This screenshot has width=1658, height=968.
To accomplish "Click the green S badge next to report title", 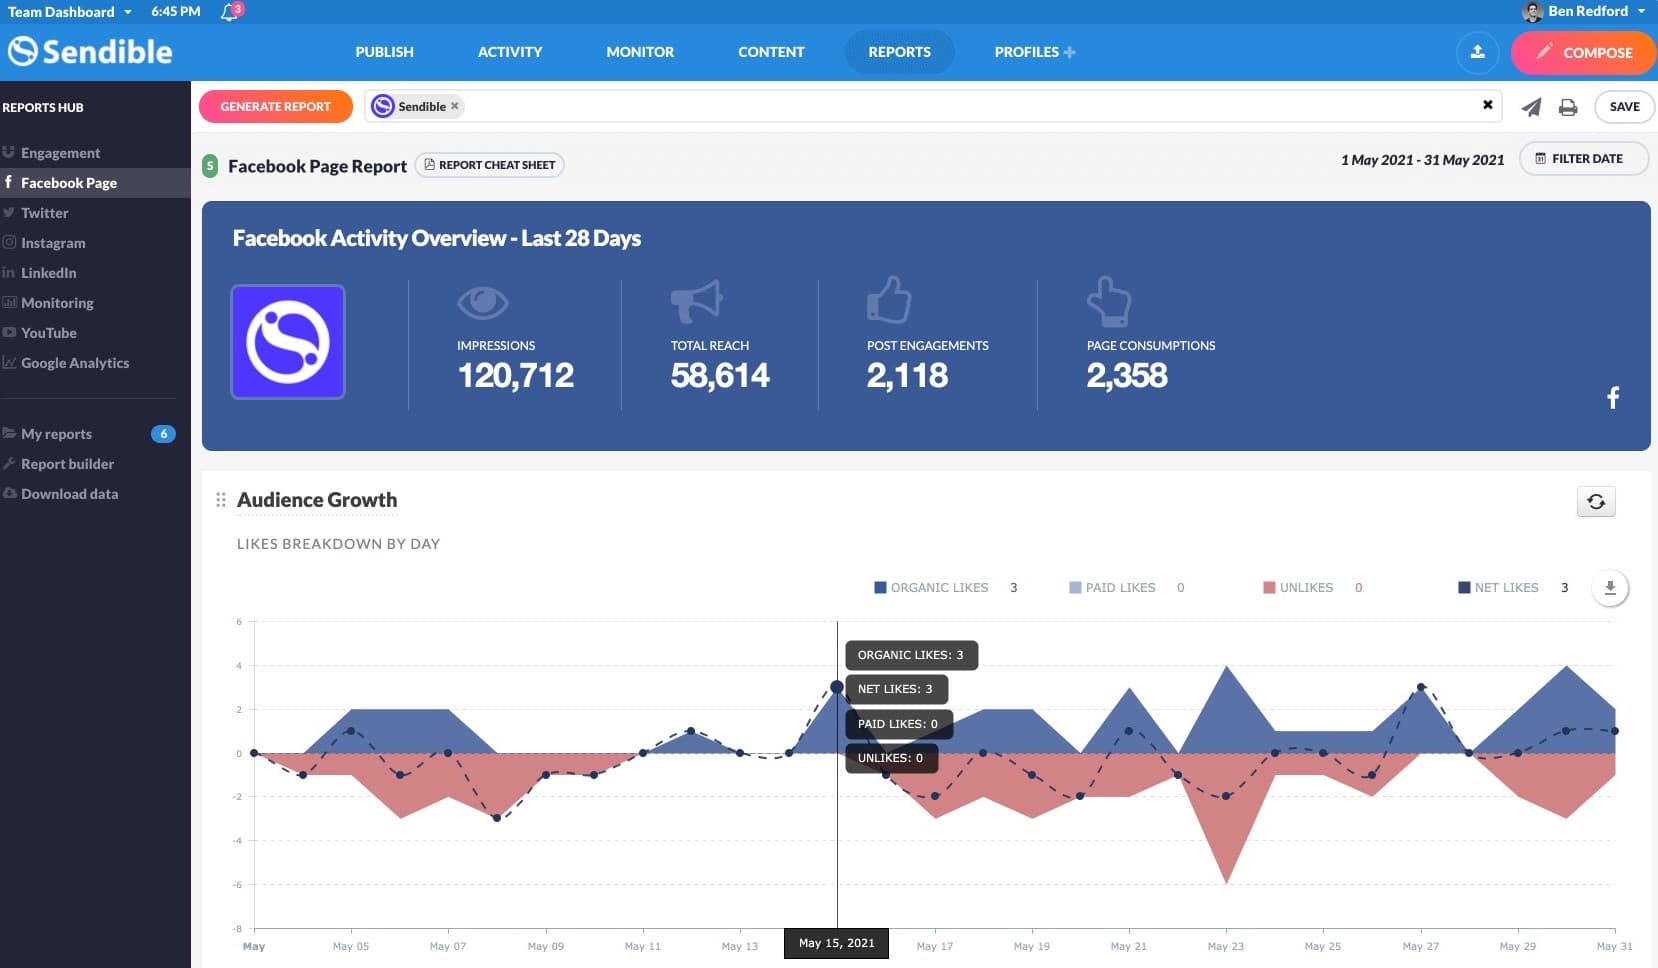I will click(209, 166).
